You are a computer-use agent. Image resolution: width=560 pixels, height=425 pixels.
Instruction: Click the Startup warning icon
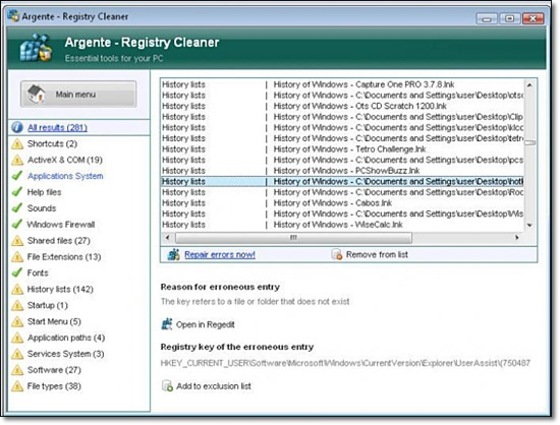coord(17,305)
